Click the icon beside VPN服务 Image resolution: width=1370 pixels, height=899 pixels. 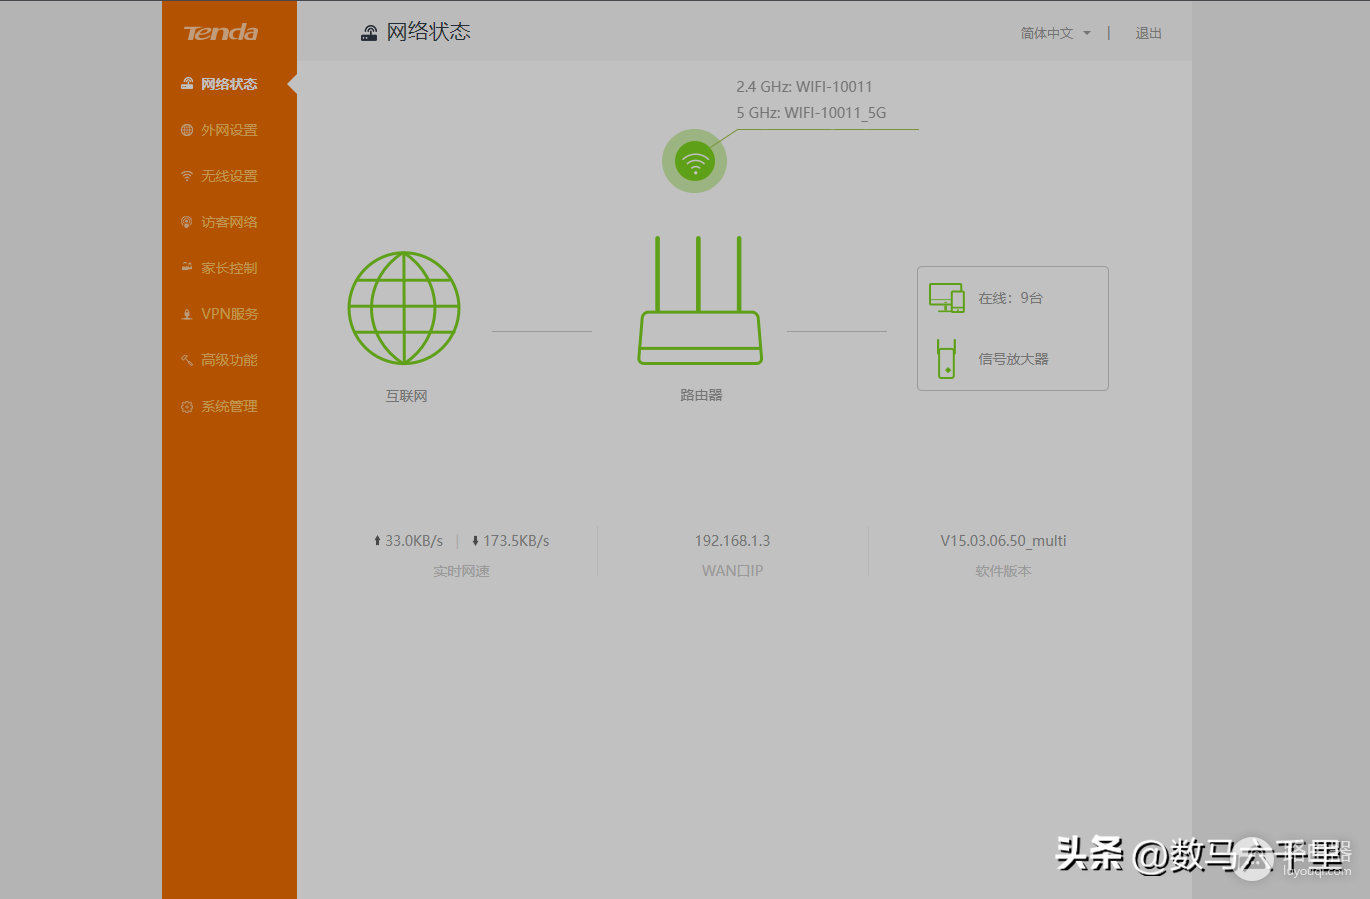click(x=187, y=314)
